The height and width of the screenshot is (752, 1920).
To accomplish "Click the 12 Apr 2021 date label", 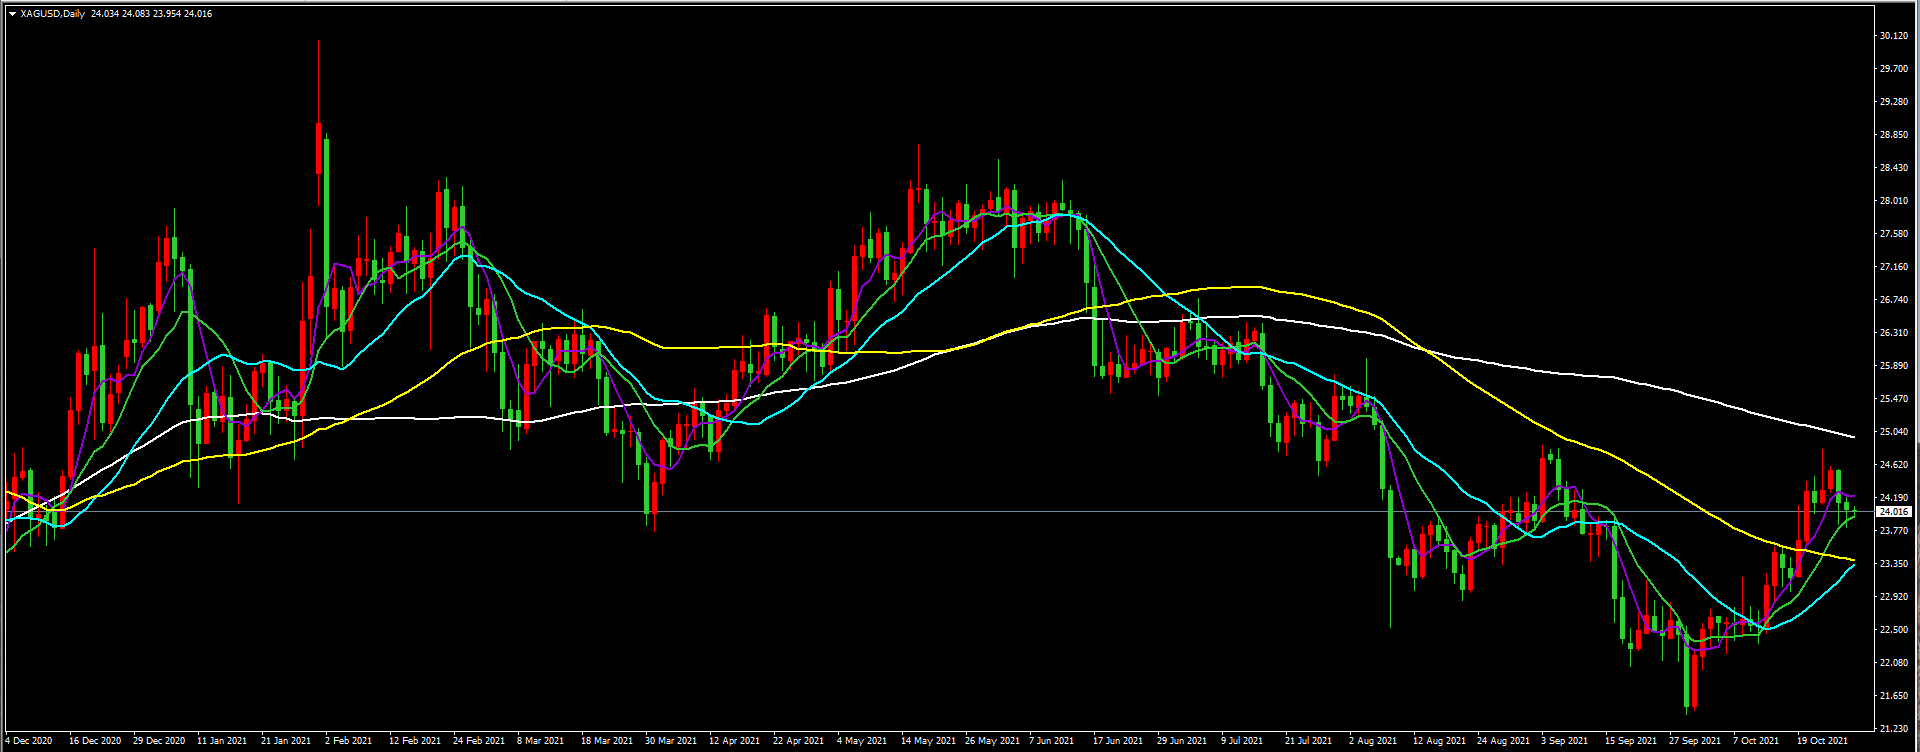I will point(735,741).
